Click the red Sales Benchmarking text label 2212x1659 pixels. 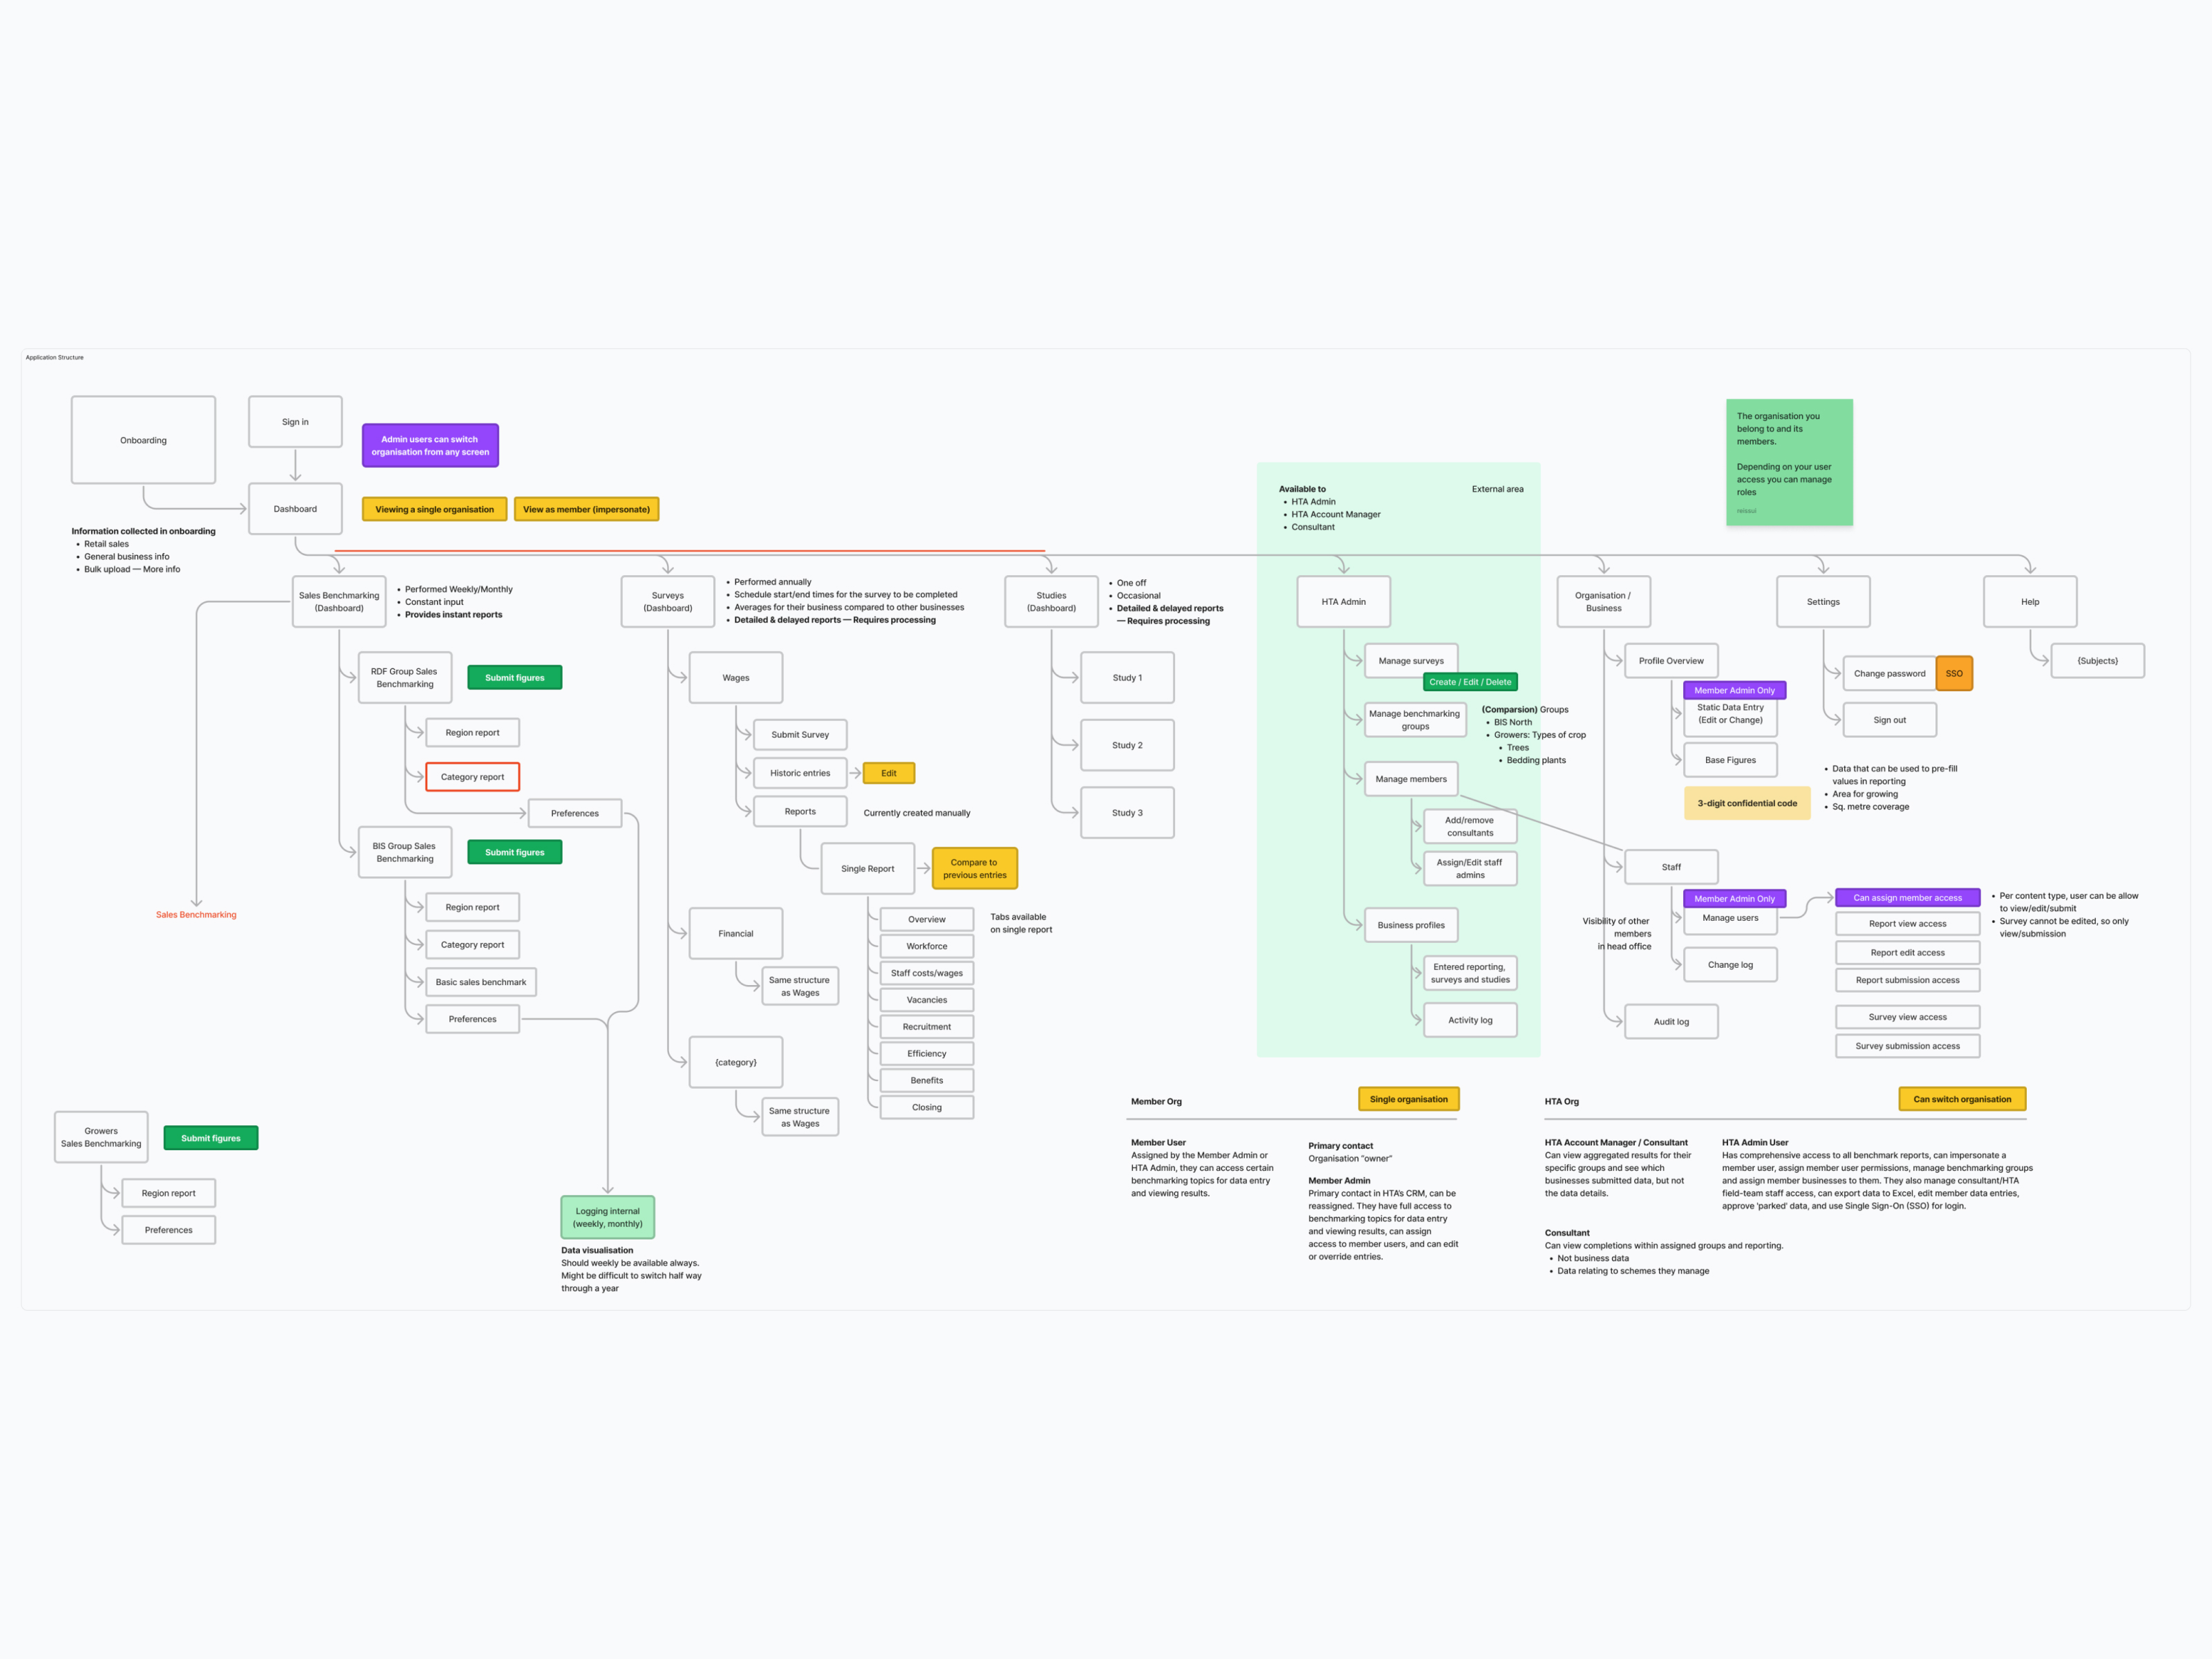click(196, 915)
